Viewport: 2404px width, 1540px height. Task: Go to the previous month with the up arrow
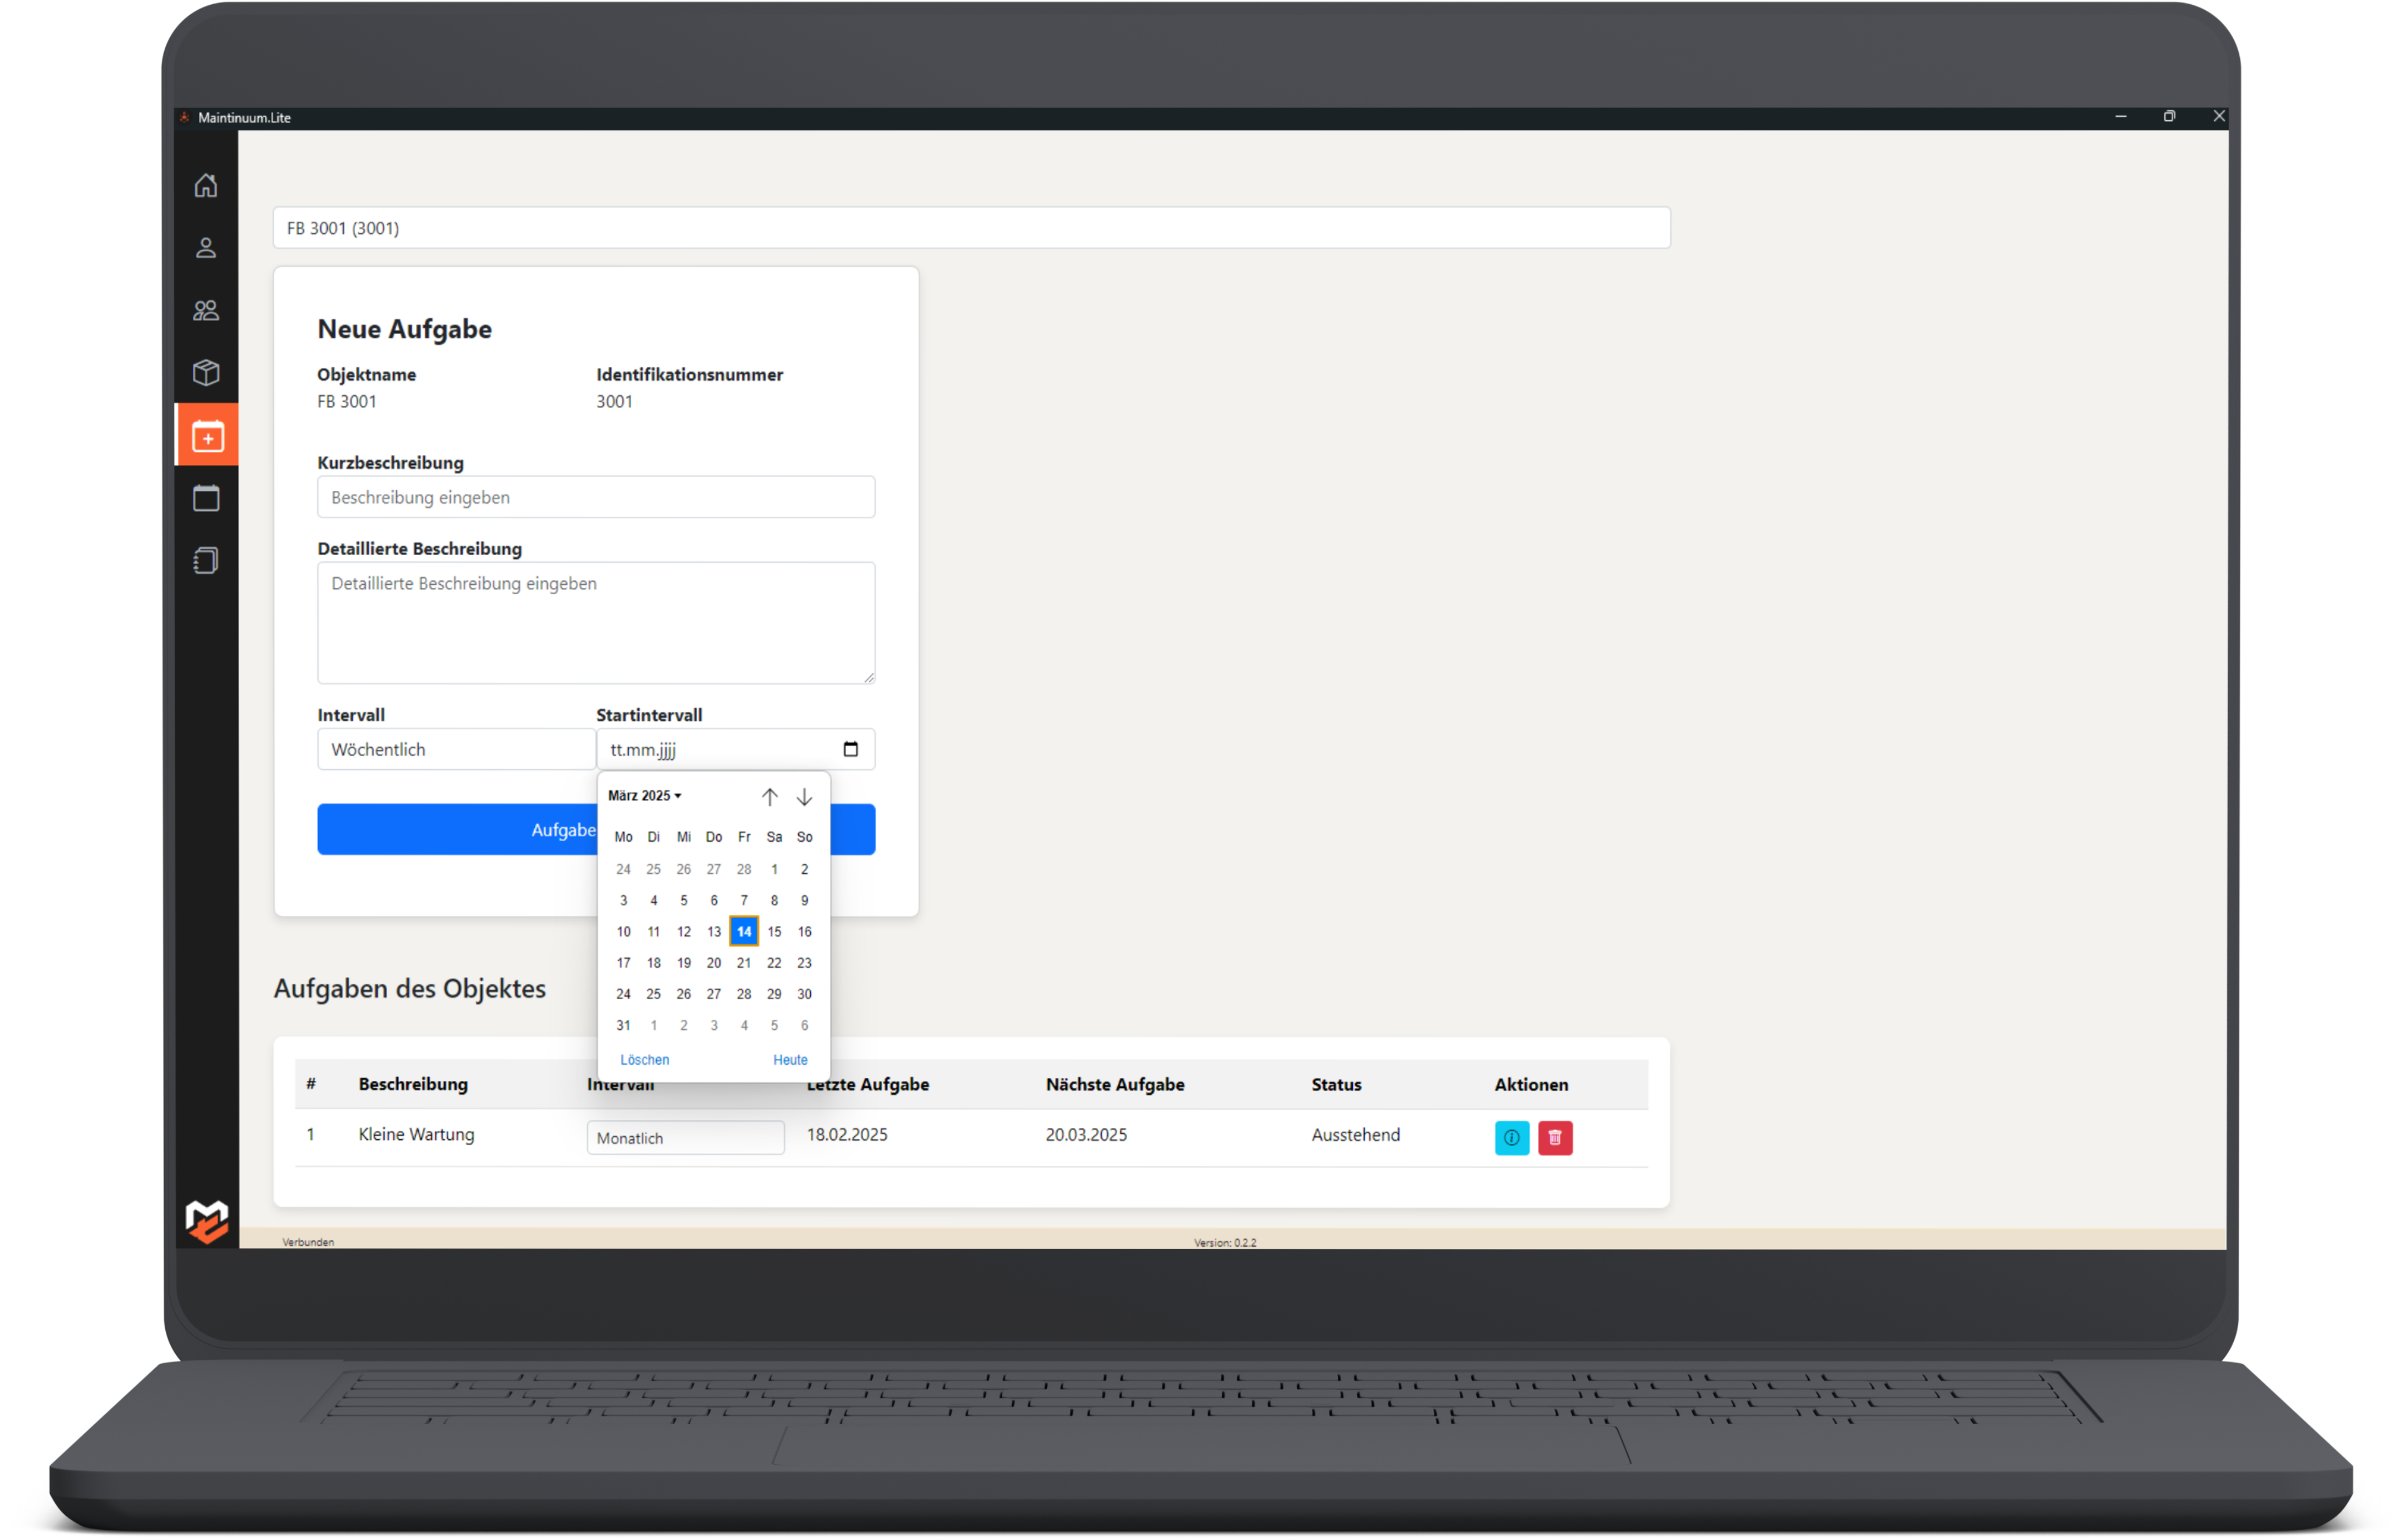click(769, 797)
